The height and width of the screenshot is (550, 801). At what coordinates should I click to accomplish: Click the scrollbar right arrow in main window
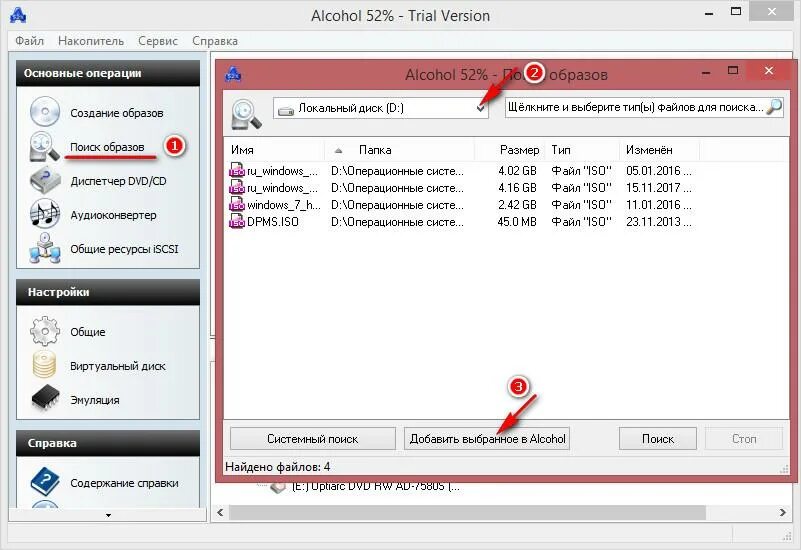pos(783,512)
